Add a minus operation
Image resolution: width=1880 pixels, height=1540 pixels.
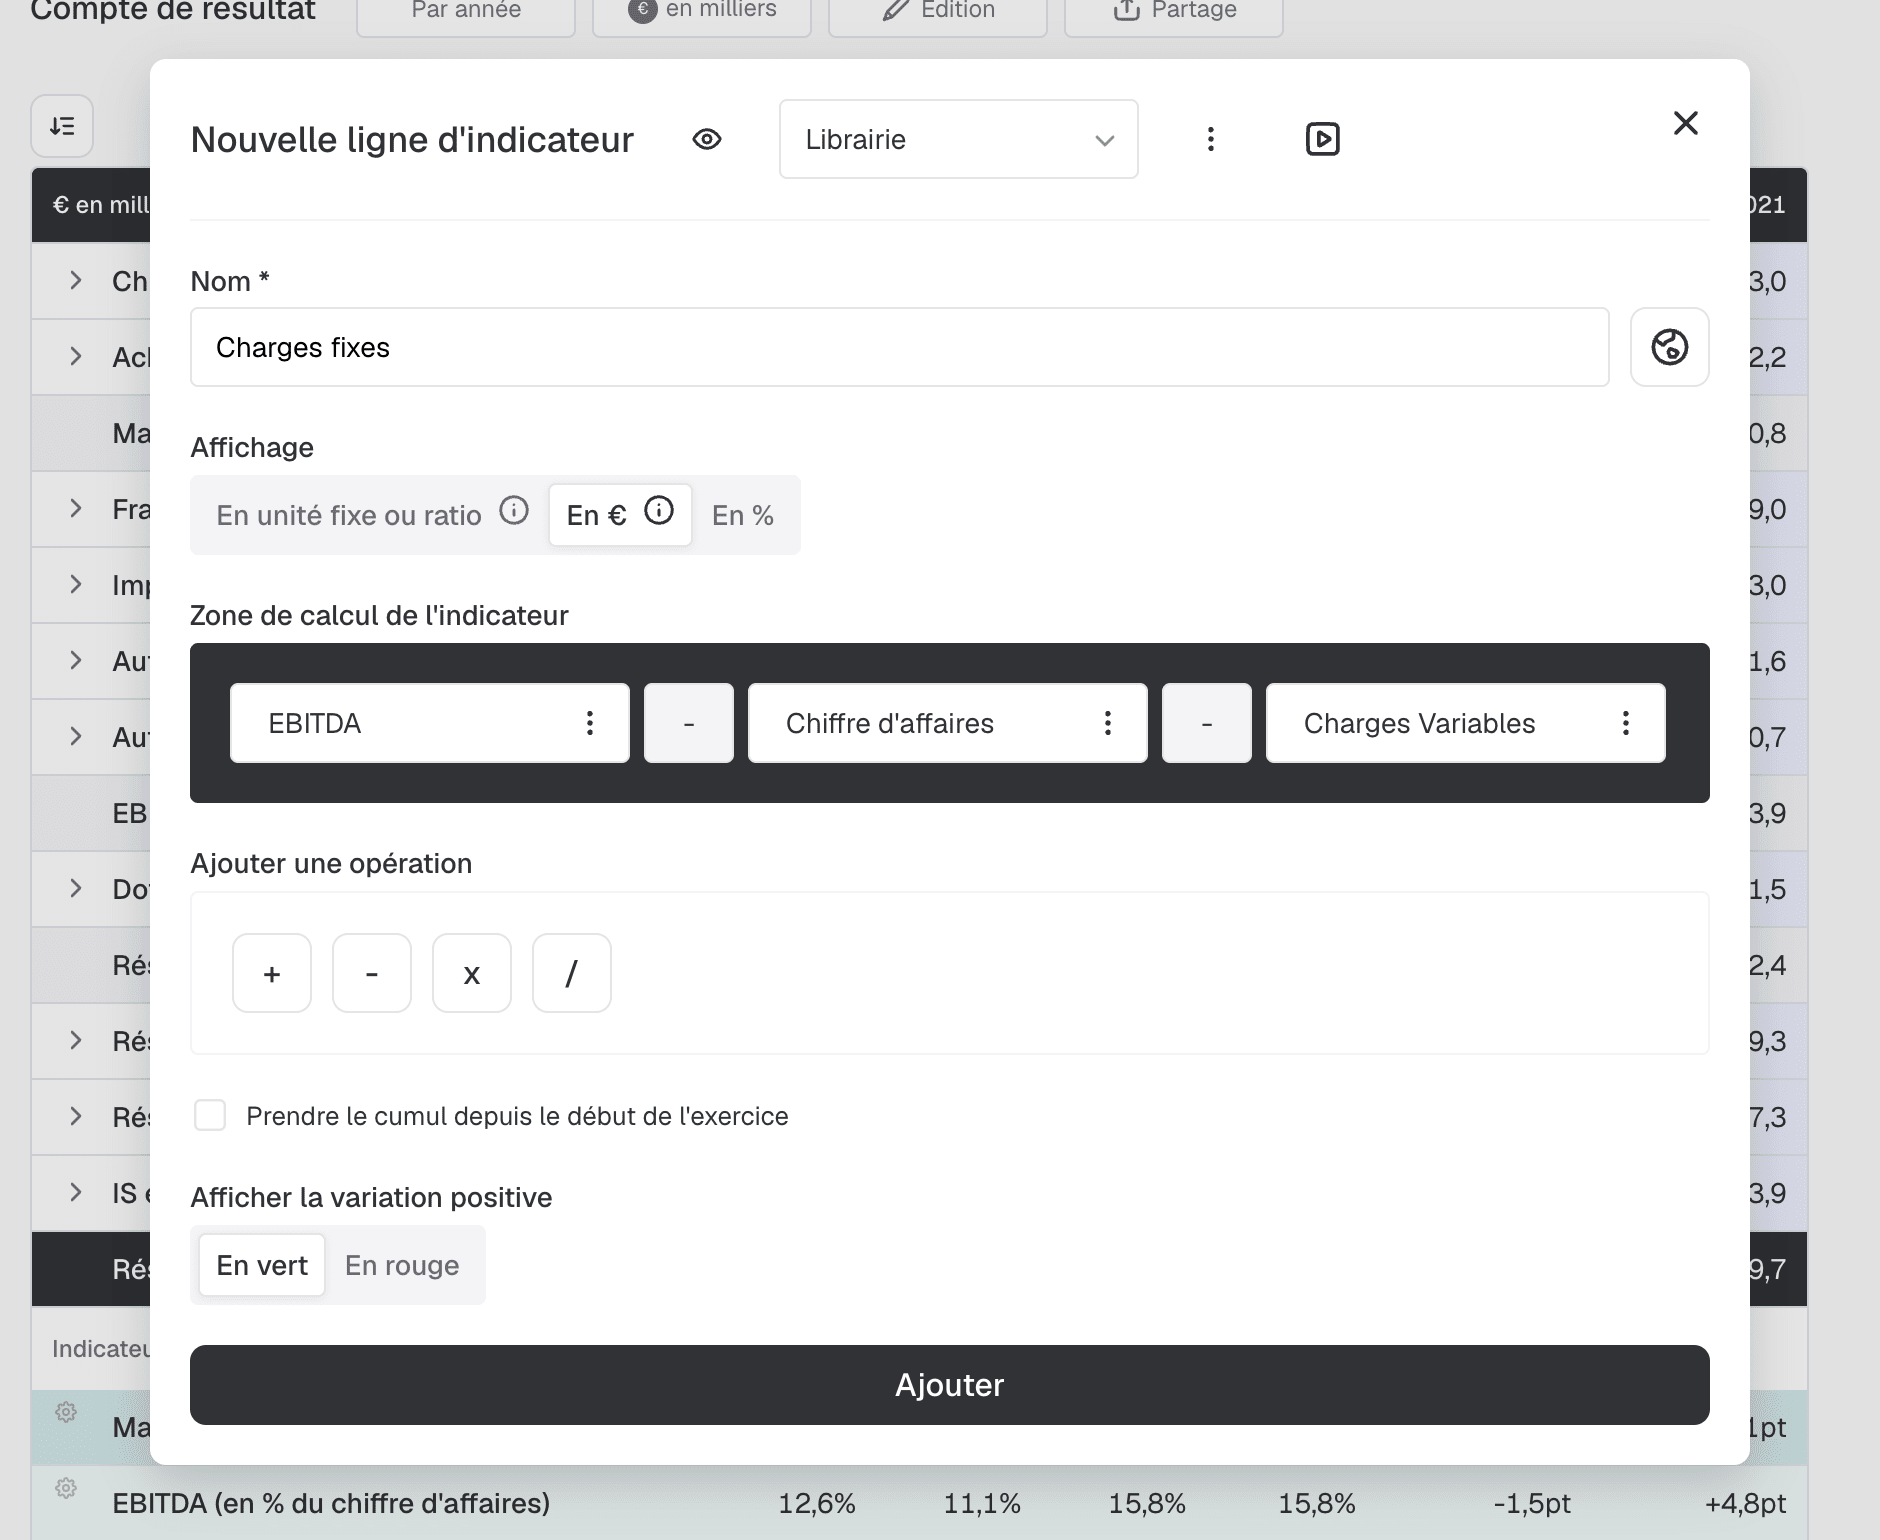click(372, 973)
